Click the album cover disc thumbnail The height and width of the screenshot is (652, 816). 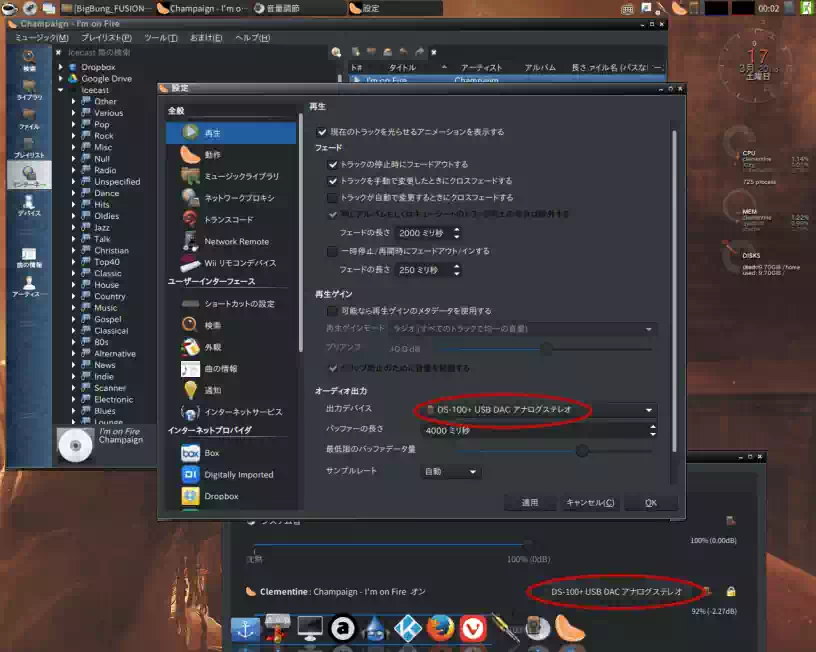pos(75,445)
